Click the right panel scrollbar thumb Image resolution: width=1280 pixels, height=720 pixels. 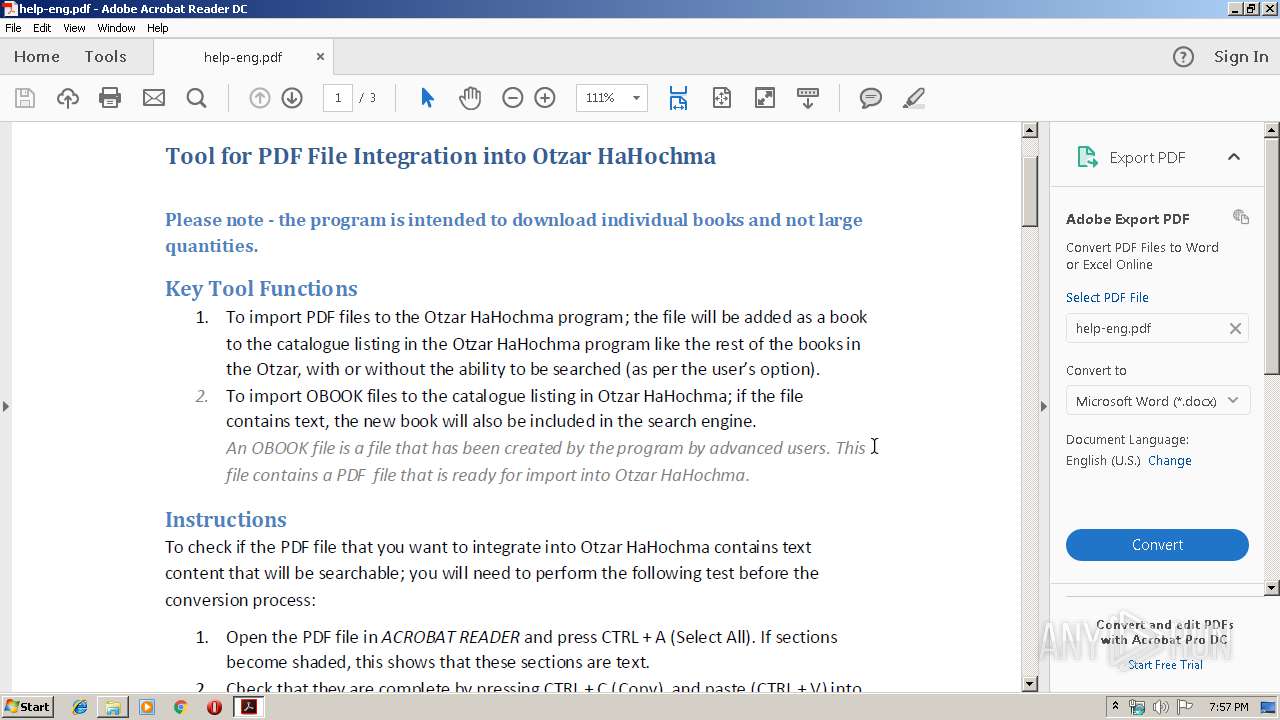click(x=1272, y=255)
